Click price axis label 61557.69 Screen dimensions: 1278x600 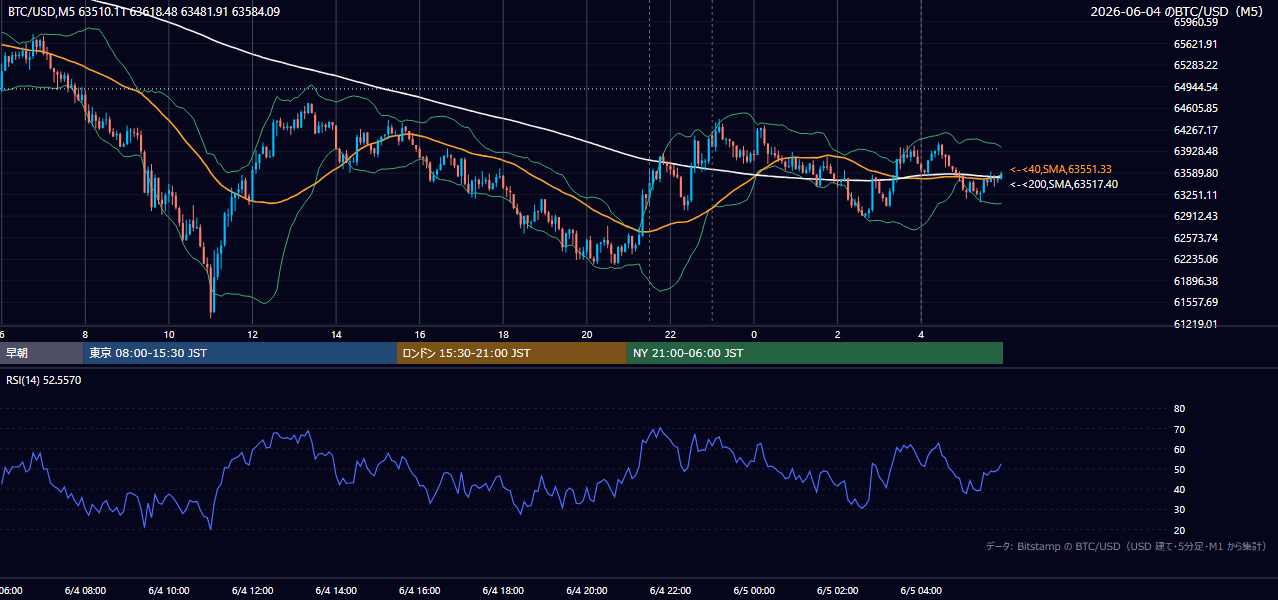coord(1195,302)
